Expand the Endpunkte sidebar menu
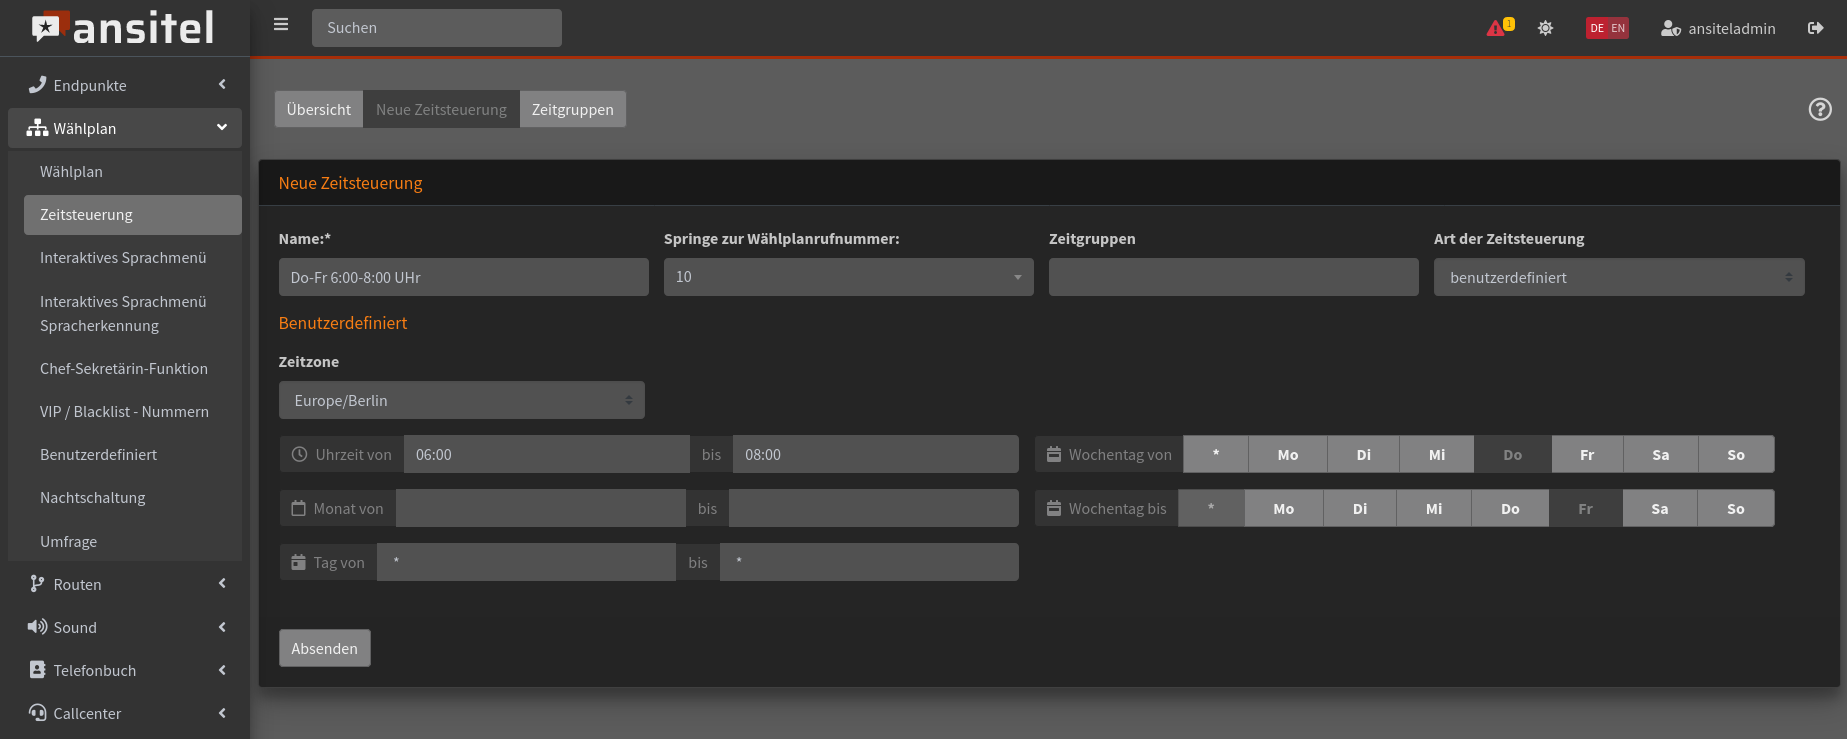1847x739 pixels. point(125,86)
